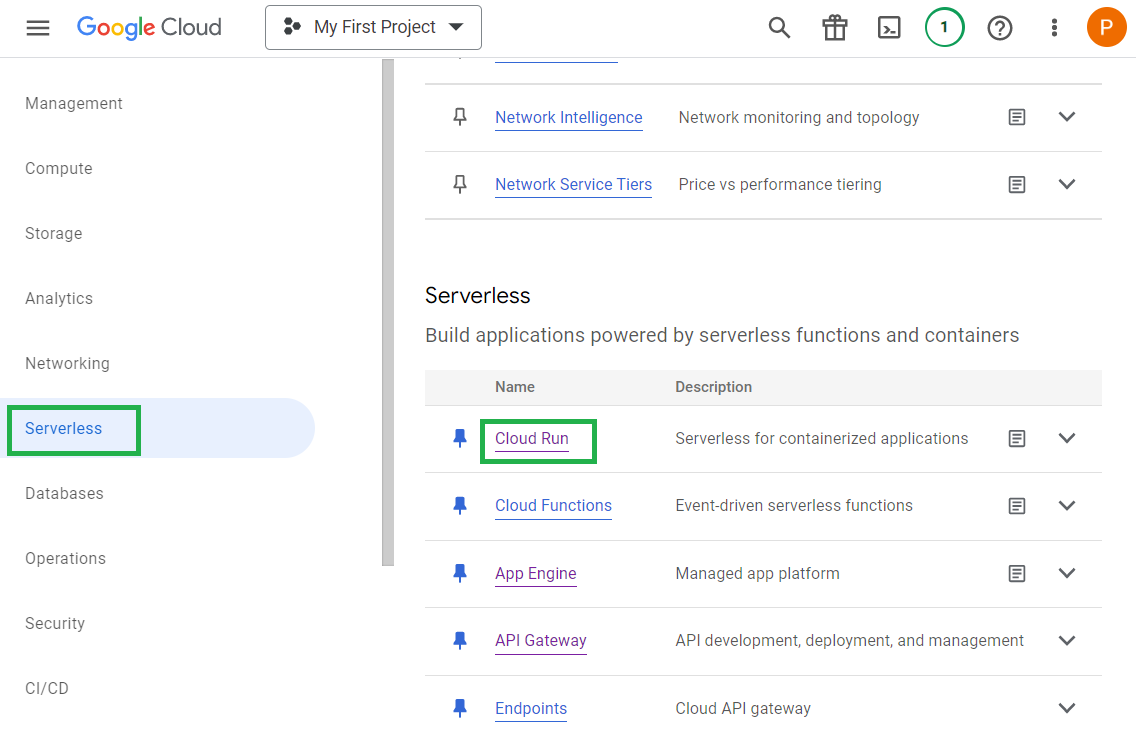Open the help question mark icon
The image size is (1136, 734).
coord(1000,28)
